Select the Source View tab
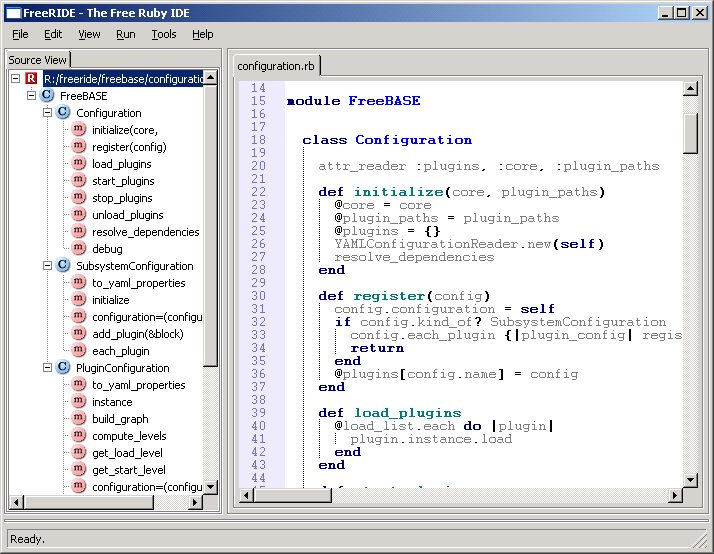 tap(38, 60)
